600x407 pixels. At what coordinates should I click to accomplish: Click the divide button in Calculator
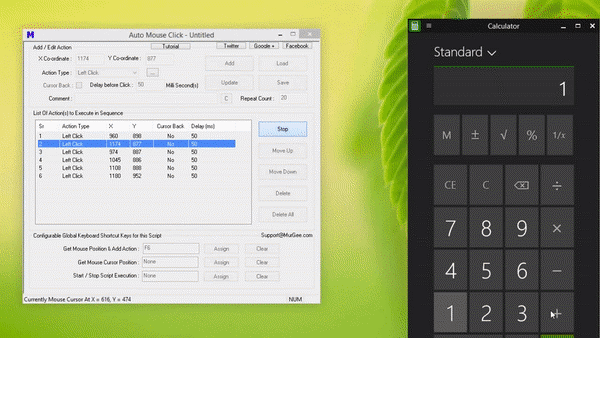point(557,186)
